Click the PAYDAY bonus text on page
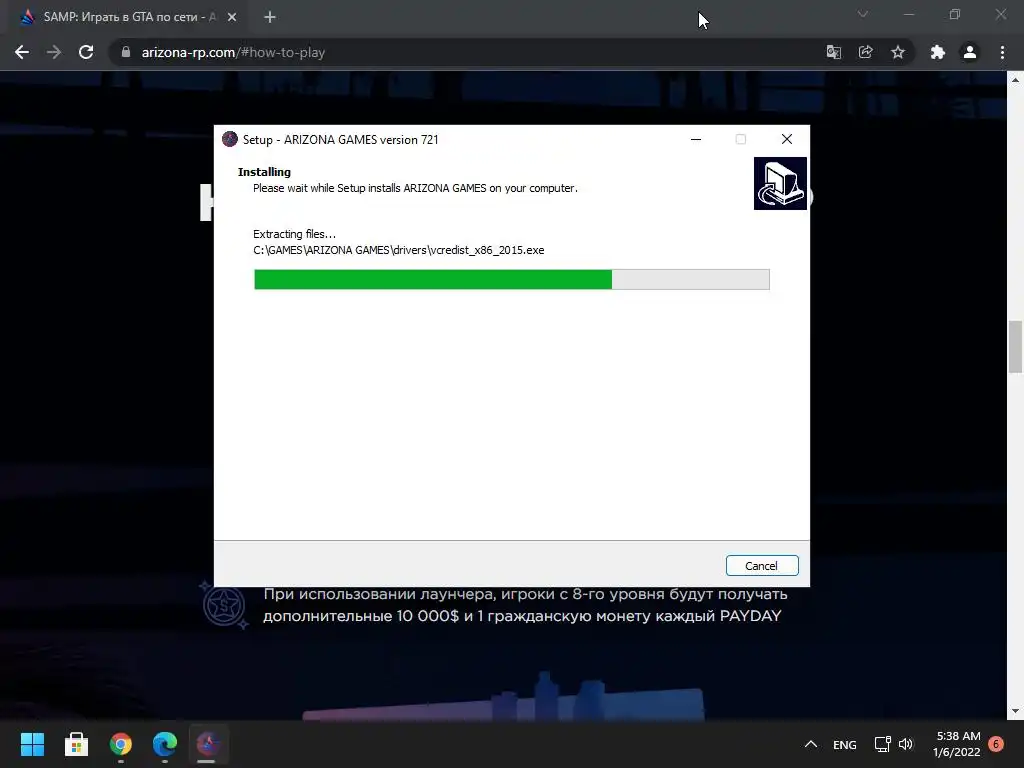1024x768 pixels. coord(525,605)
